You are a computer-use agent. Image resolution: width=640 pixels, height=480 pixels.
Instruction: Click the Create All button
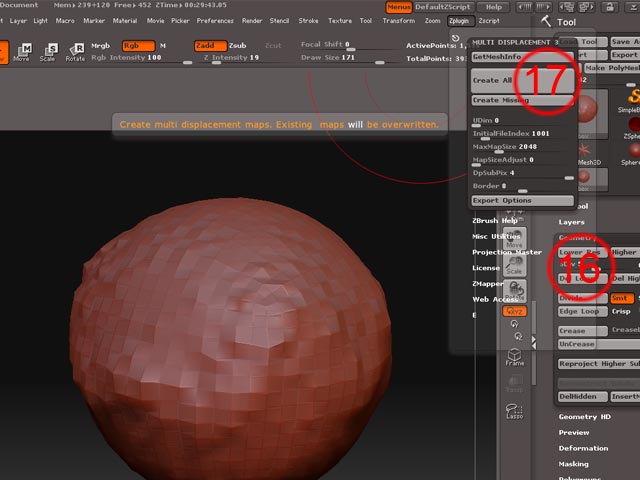point(522,80)
